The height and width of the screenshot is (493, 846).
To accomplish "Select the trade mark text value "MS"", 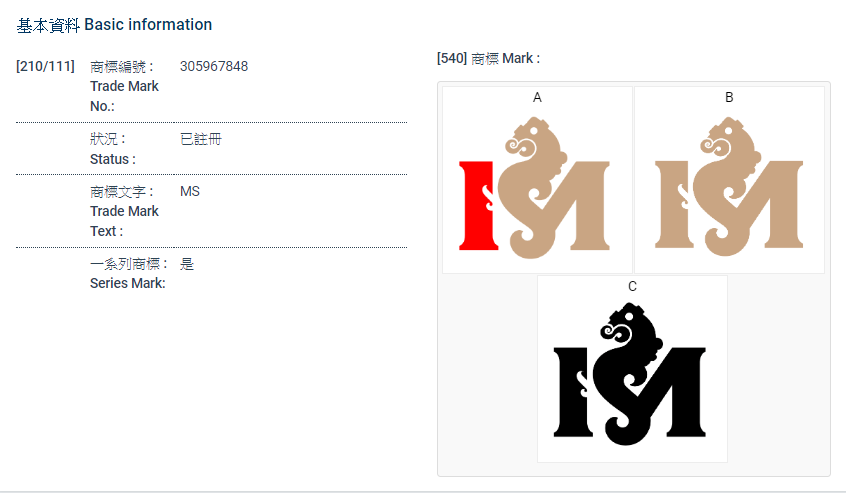I will pyautogui.click(x=190, y=191).
